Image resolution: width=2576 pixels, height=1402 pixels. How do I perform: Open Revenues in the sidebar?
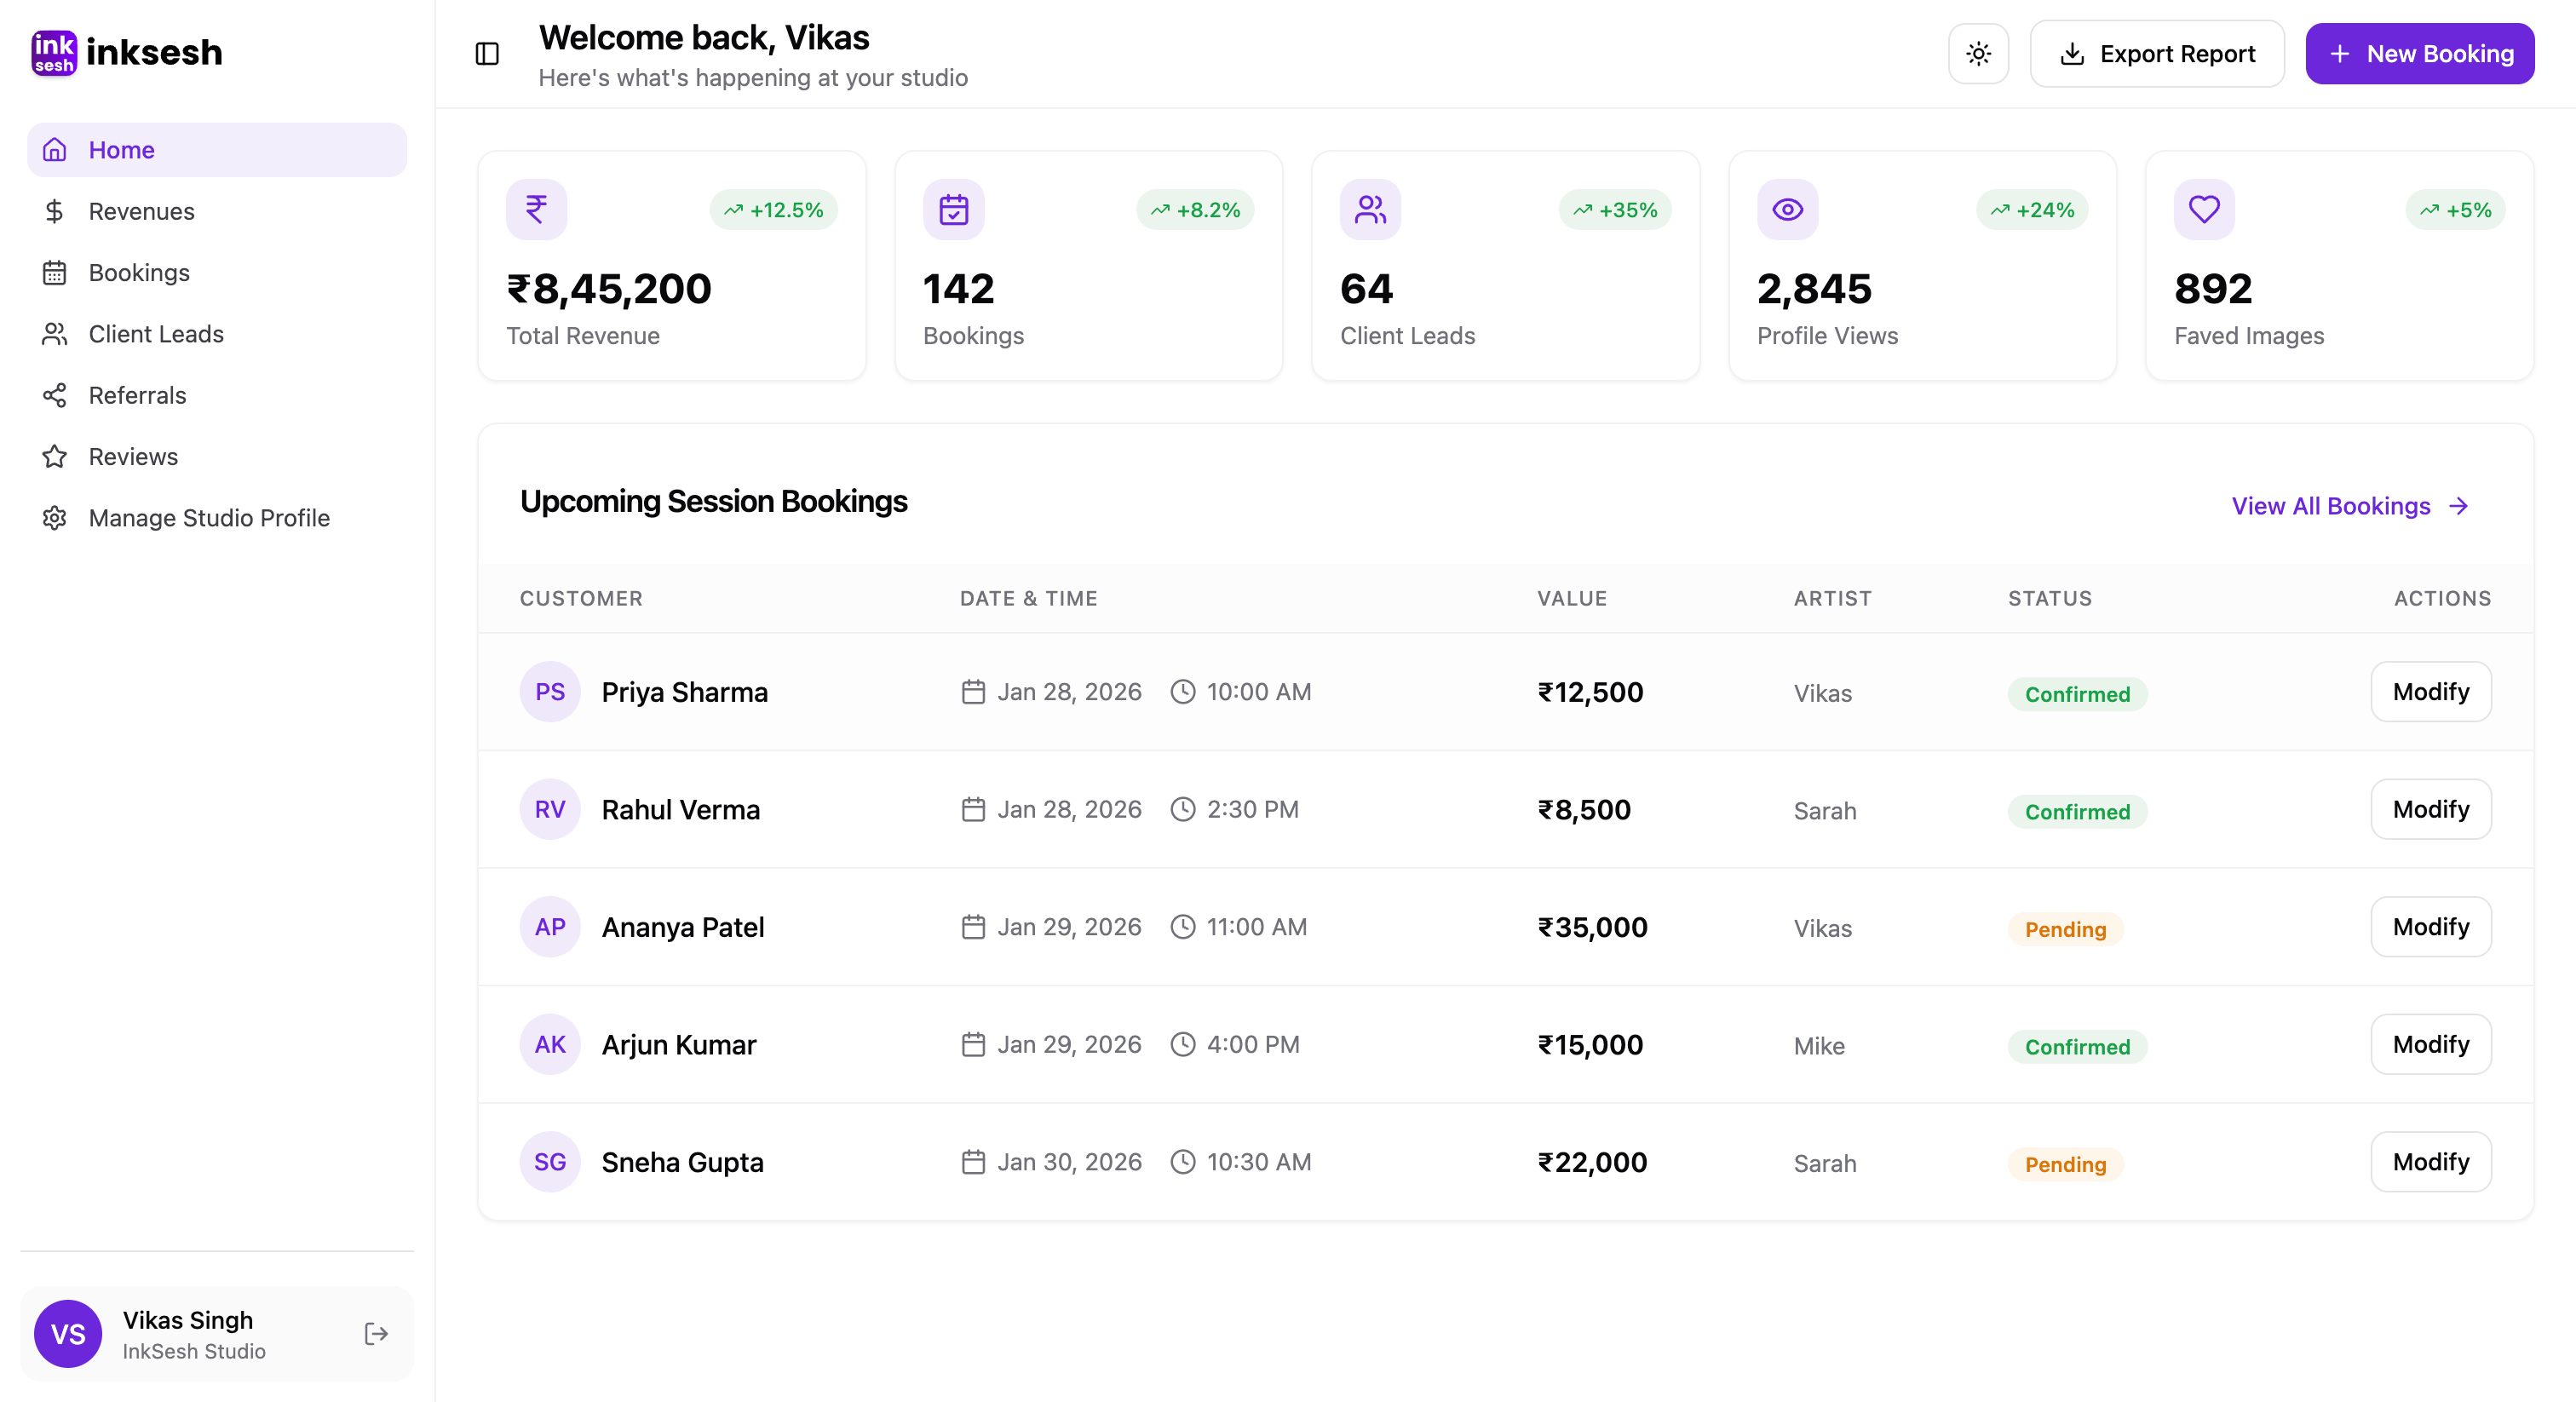click(141, 211)
